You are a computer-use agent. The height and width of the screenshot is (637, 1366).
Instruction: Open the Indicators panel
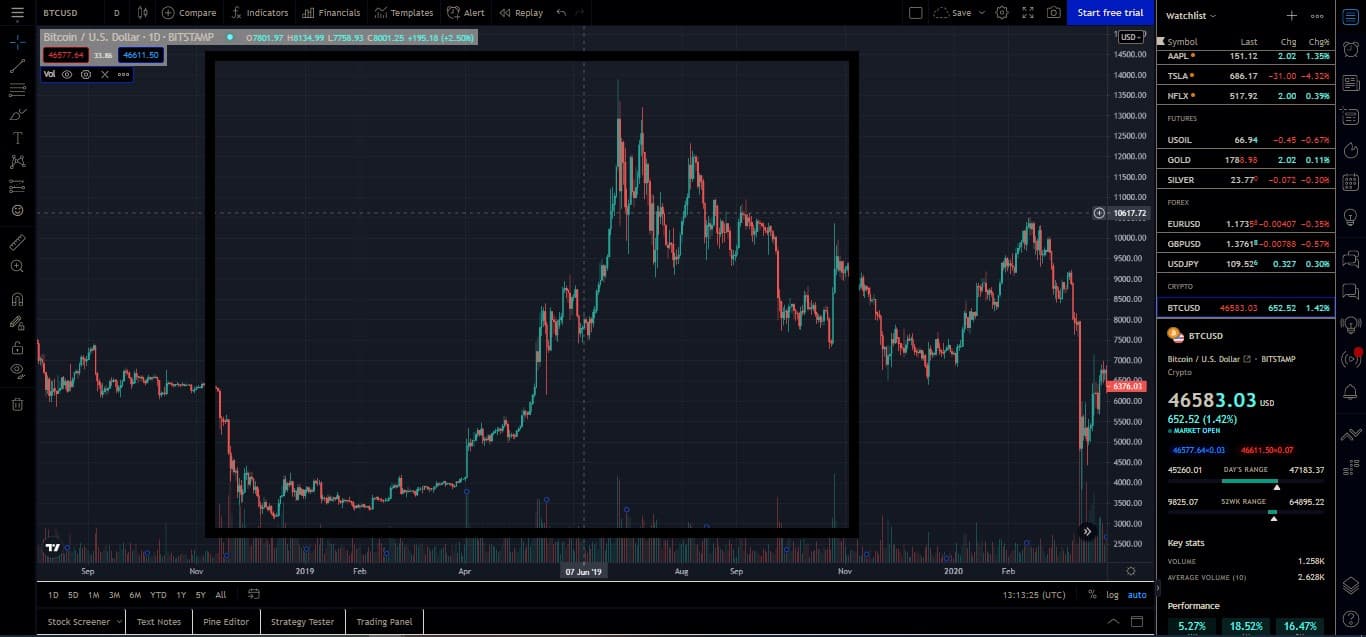(x=259, y=13)
